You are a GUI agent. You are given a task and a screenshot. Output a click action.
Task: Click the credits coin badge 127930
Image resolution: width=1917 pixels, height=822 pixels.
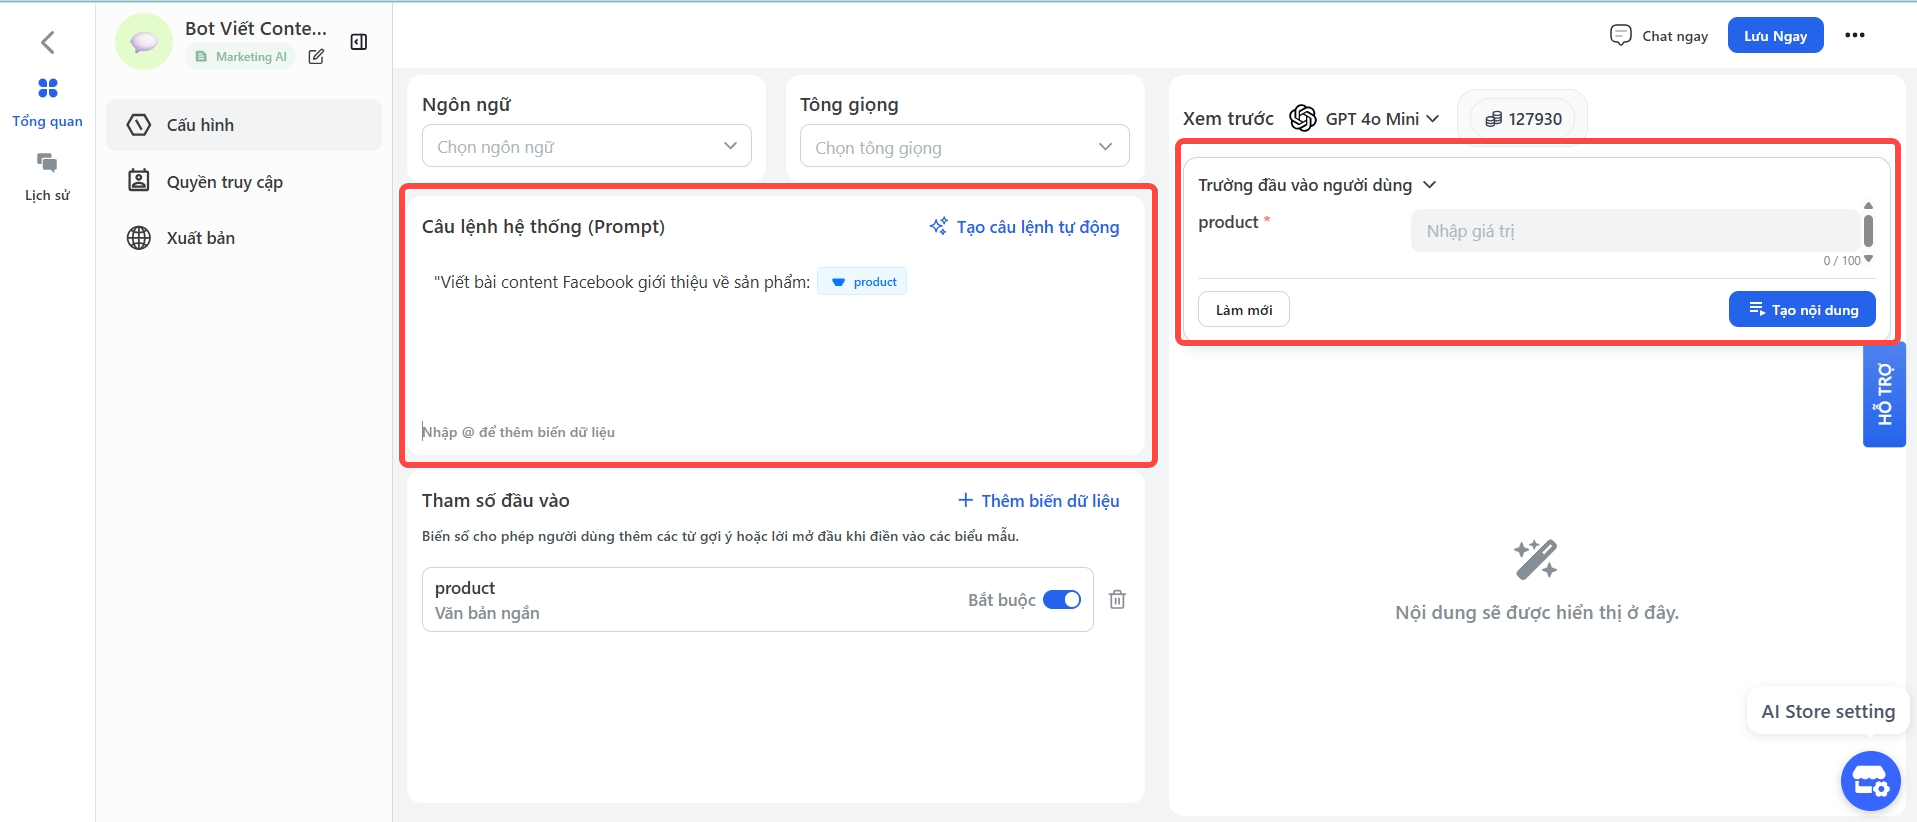1522,119
